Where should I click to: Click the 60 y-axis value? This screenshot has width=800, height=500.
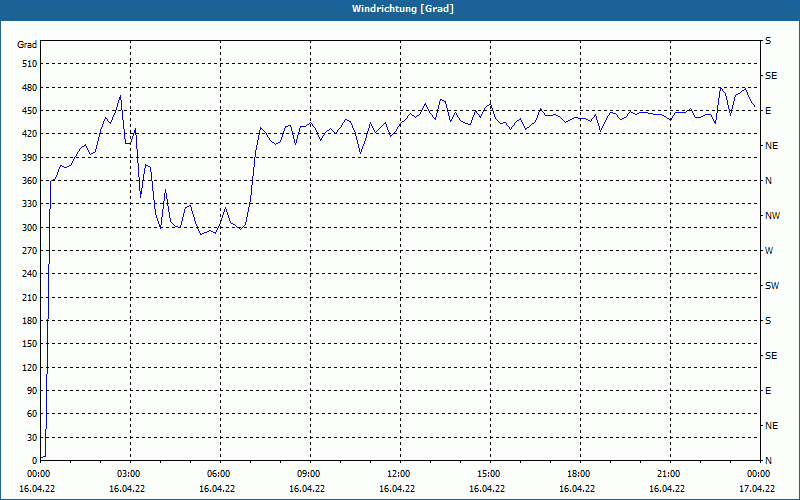[x=32, y=414]
